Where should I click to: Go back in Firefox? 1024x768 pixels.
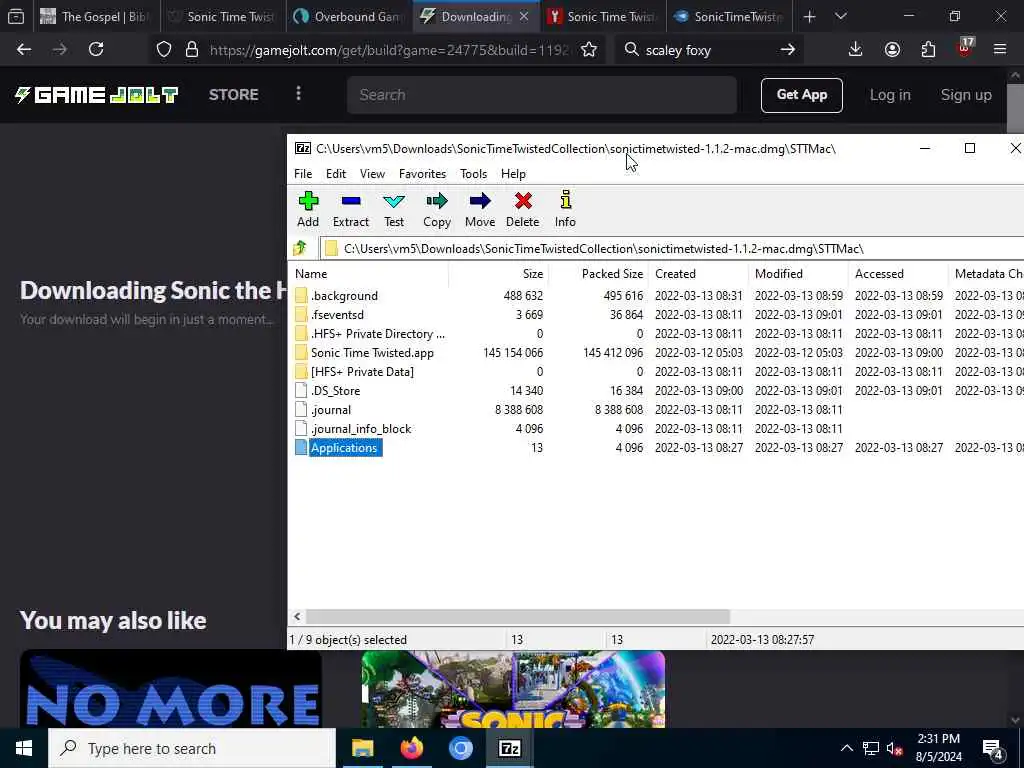[24, 49]
